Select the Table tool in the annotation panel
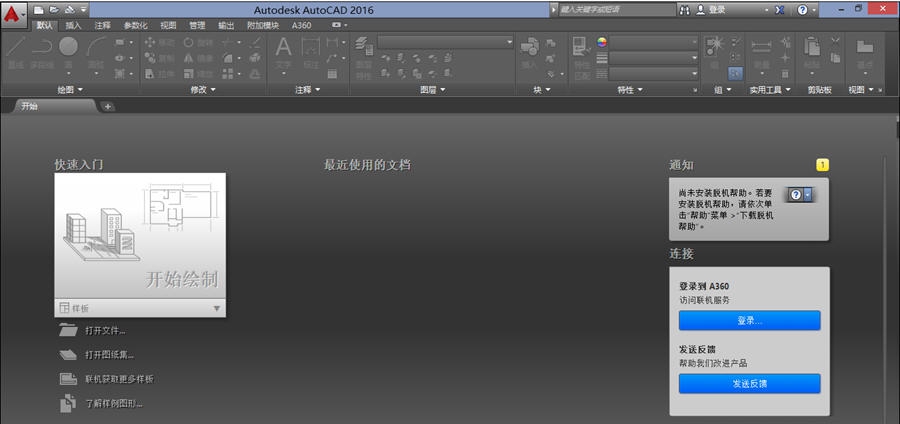Viewport: 900px width, 424px height. point(332,73)
